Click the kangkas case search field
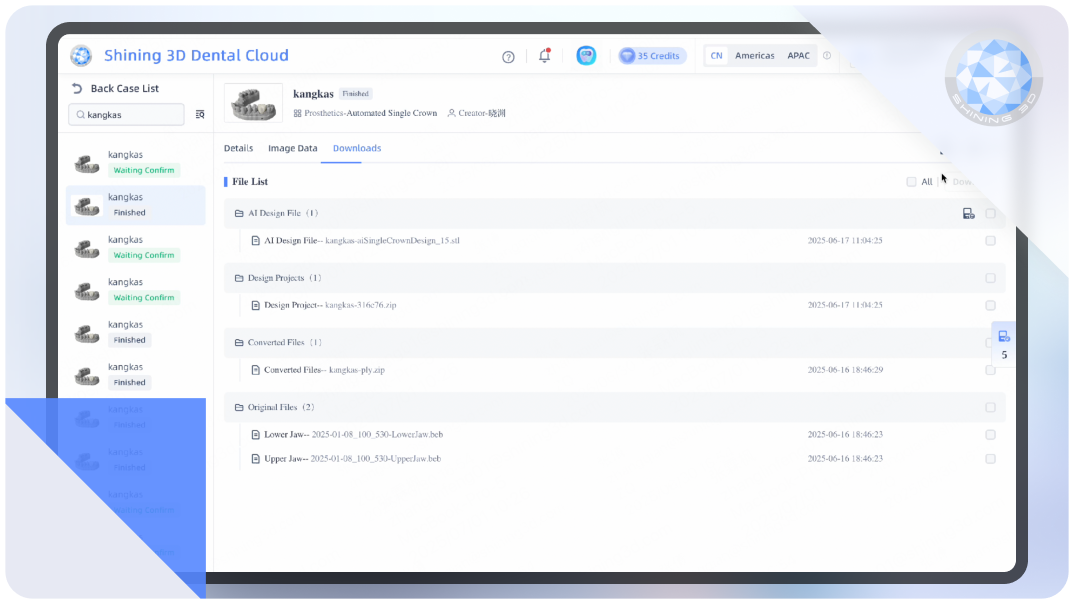 pyautogui.click(x=126, y=115)
